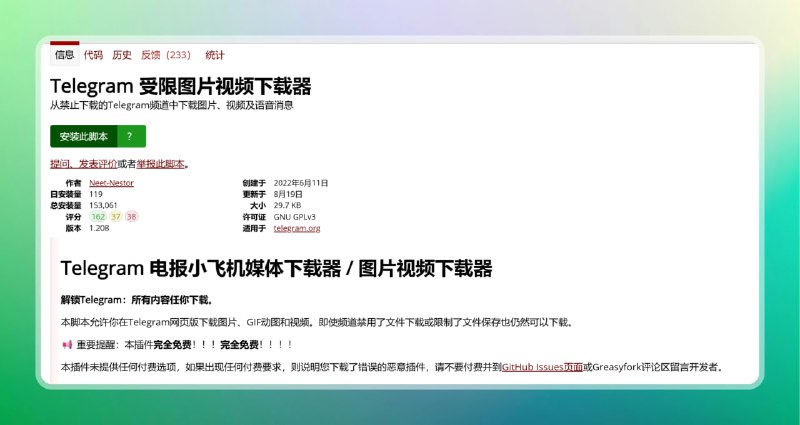This screenshot has width=800, height=425.
Task: Click the created date 2022年6月11日
Action: tap(301, 183)
